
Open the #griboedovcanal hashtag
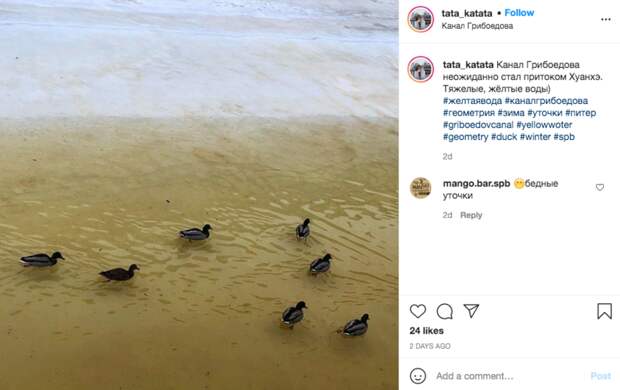(478, 125)
